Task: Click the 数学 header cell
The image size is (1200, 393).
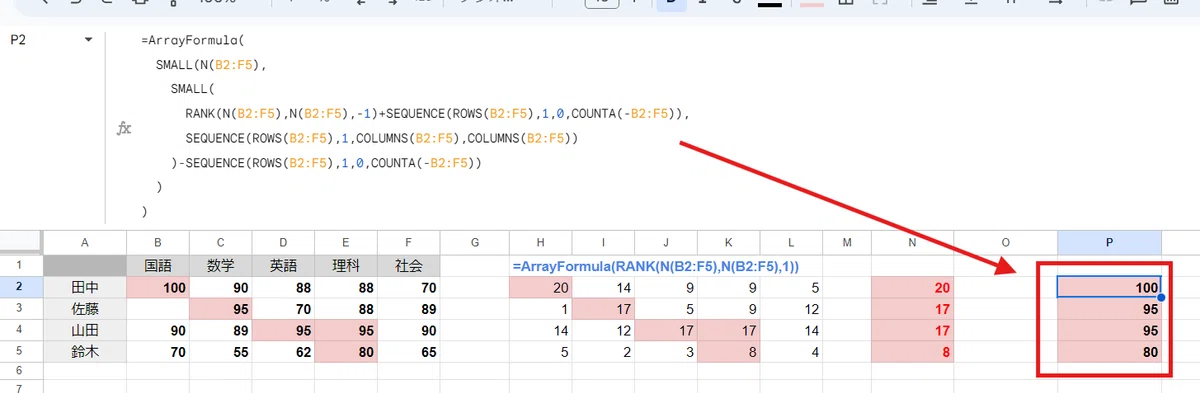Action: tap(220, 266)
